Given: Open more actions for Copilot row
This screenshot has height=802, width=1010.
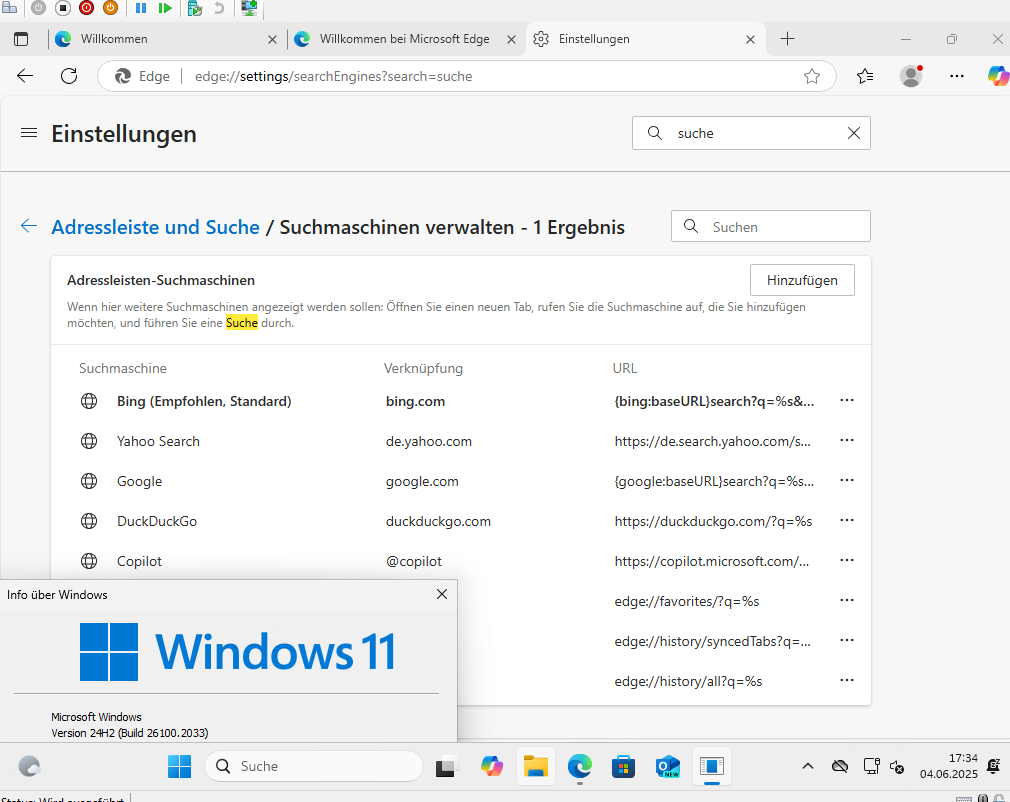Looking at the screenshot, I should tap(846, 560).
